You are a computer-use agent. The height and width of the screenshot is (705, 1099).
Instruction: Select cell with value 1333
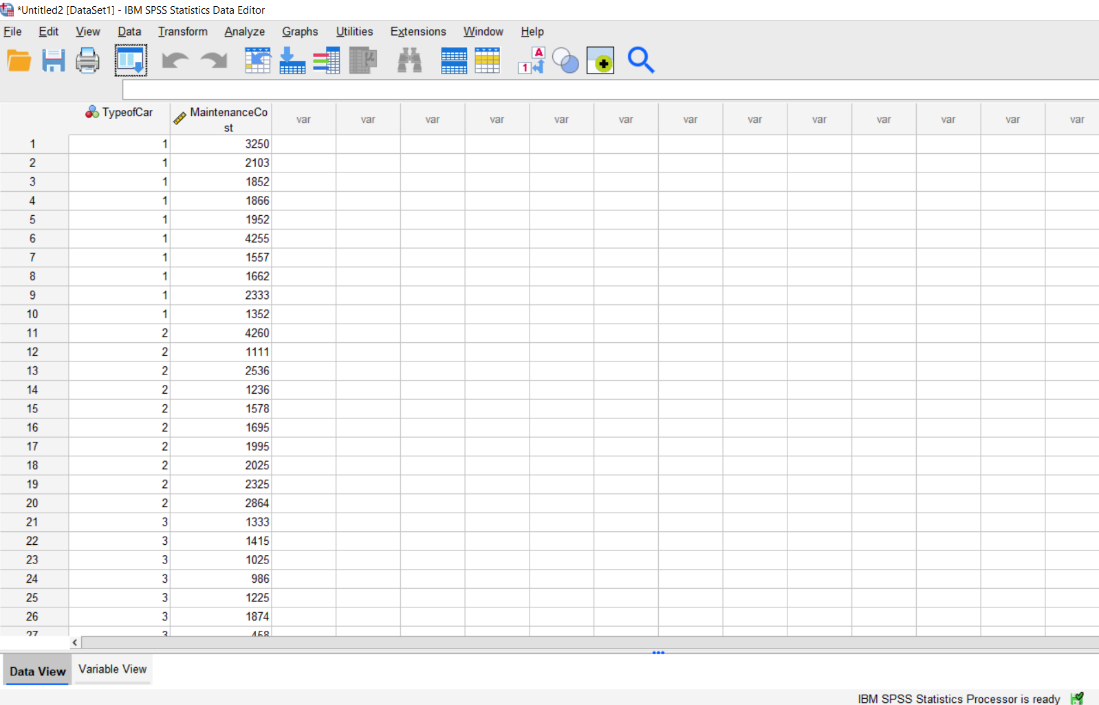[x=221, y=522]
